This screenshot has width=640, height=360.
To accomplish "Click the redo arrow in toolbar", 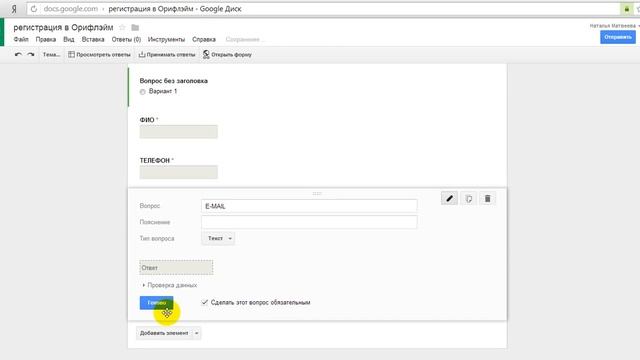I will click(x=31, y=54).
